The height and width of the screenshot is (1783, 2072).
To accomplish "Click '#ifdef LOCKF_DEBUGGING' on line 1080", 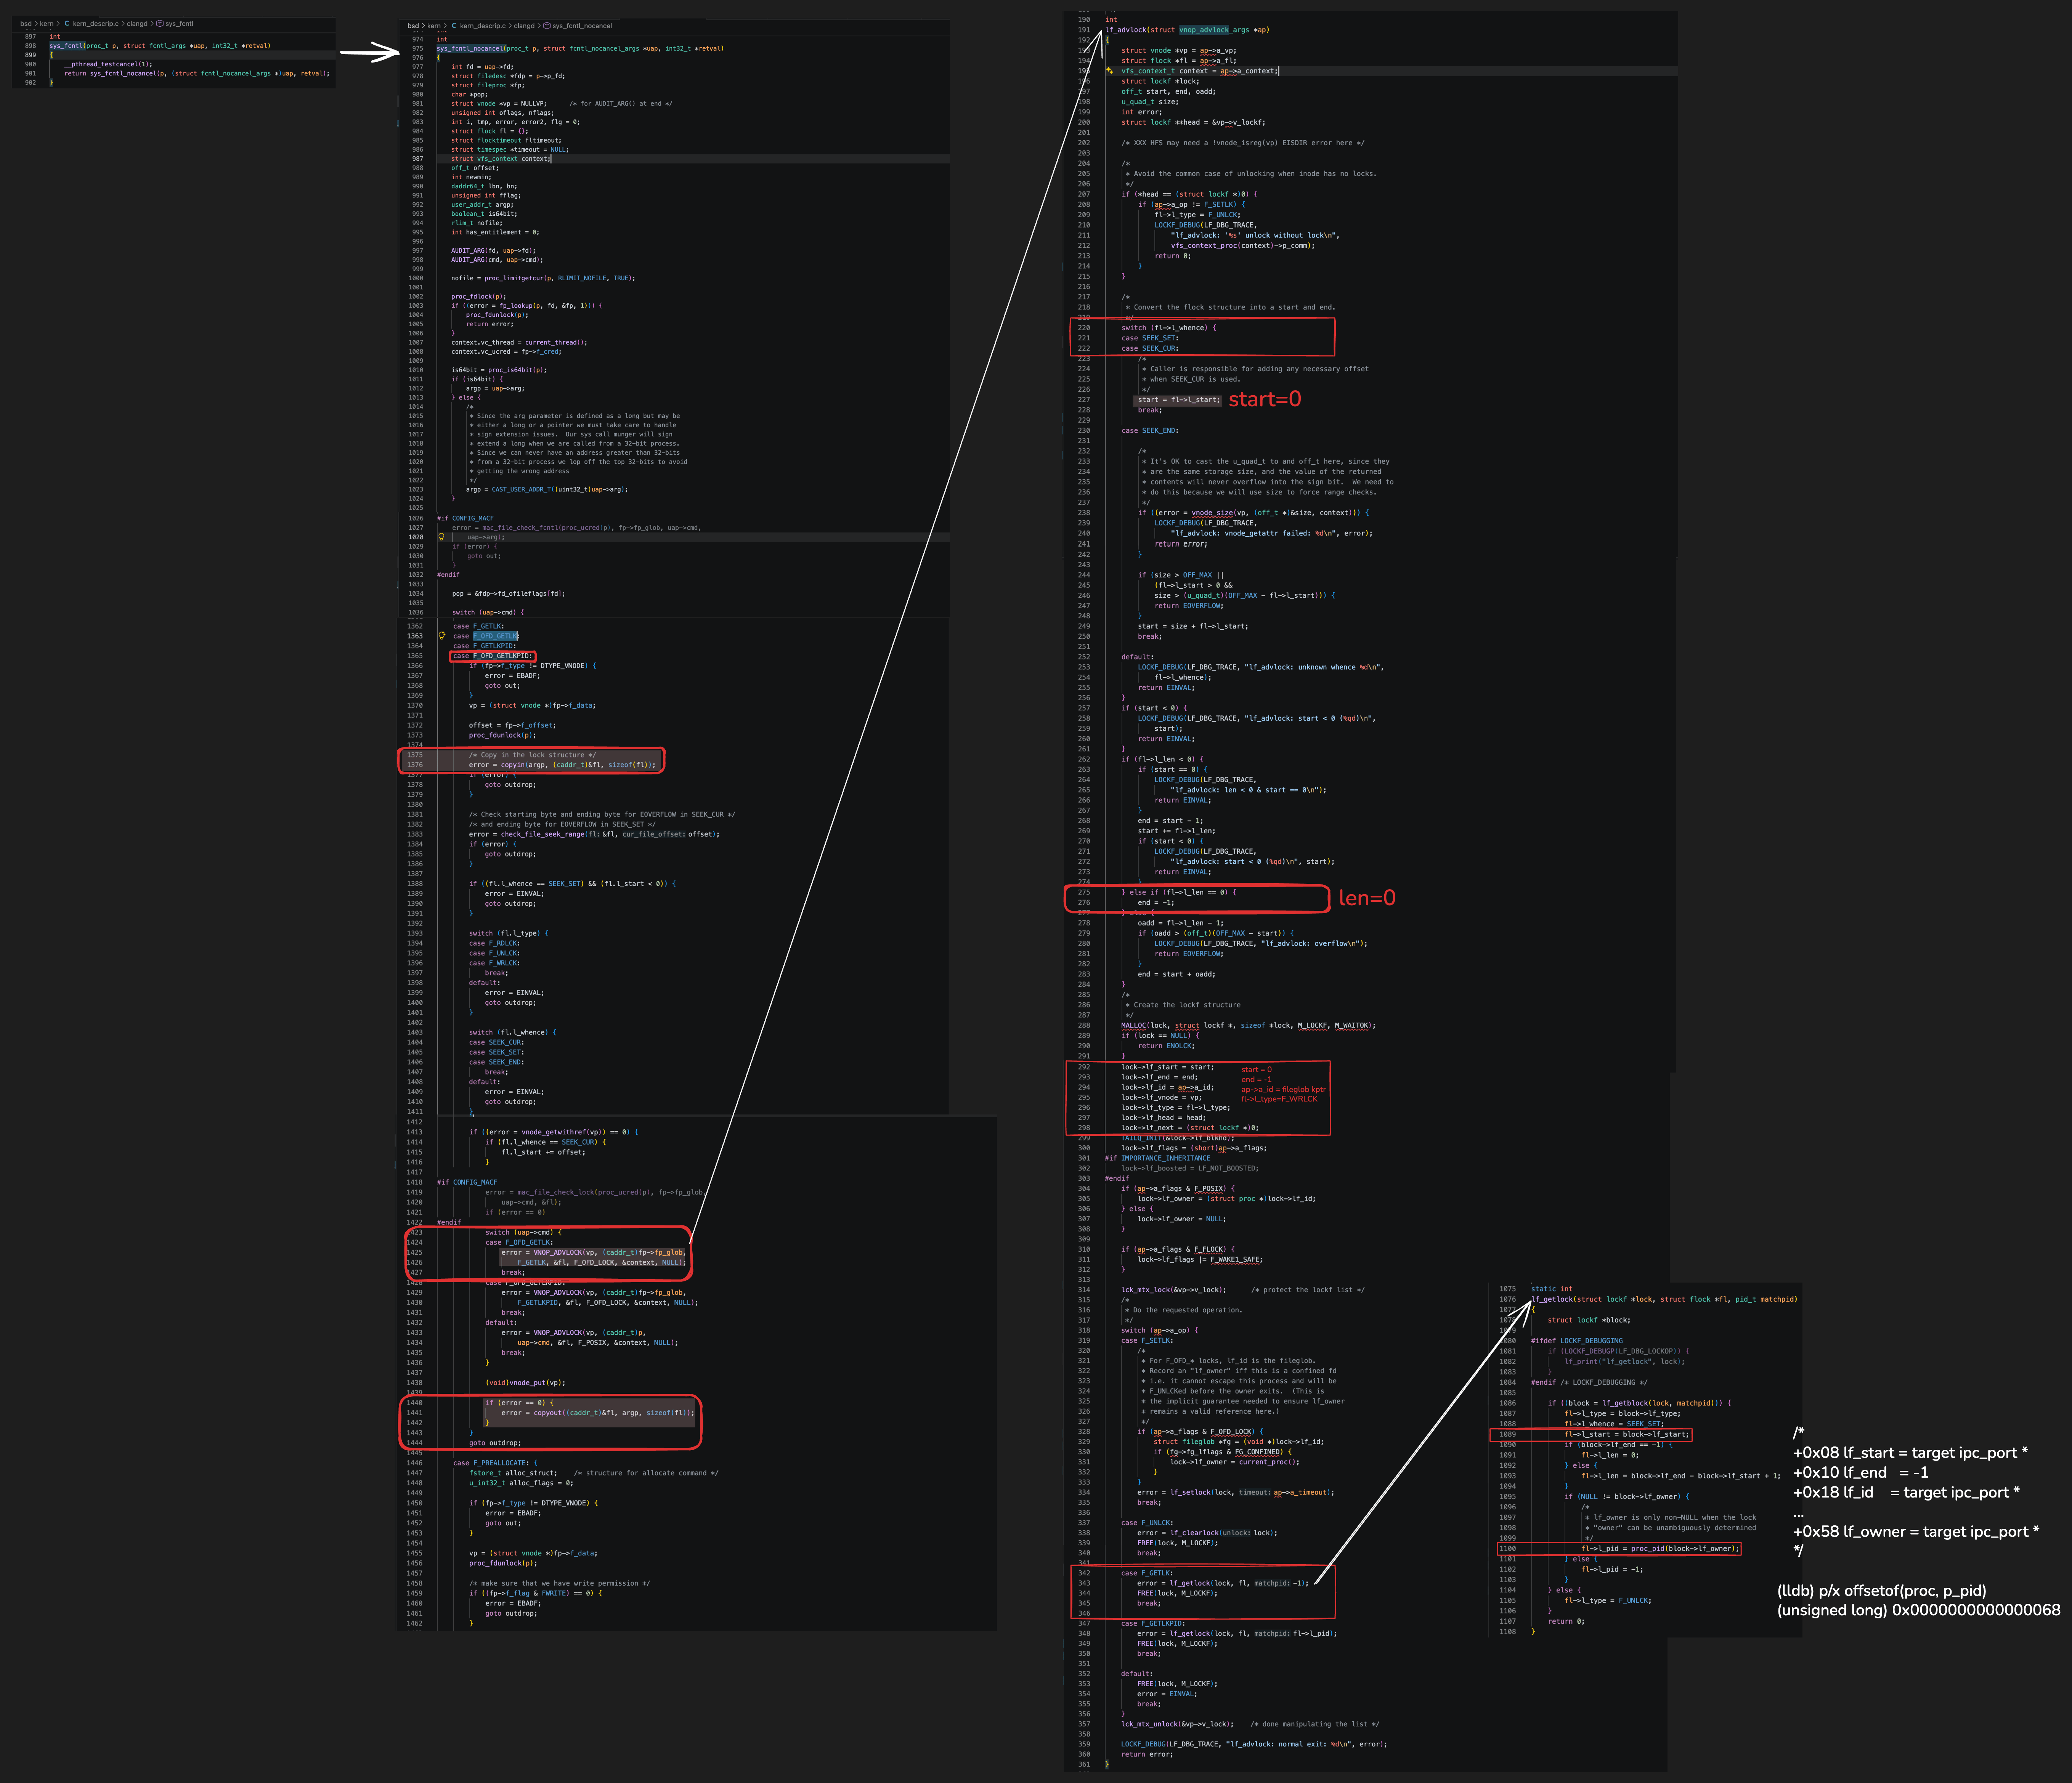I will [1577, 1341].
